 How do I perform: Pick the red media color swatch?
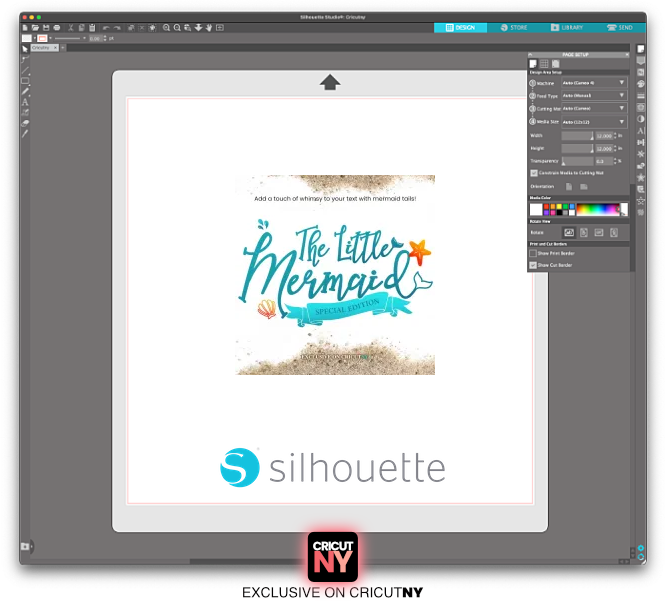coord(546,207)
